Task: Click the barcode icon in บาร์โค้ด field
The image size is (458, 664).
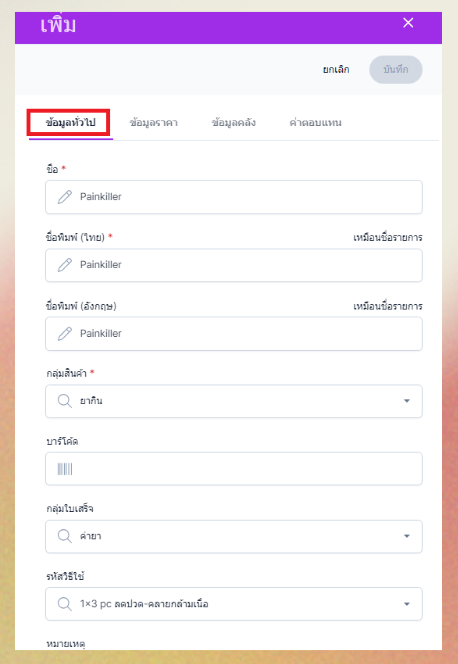Action: (65, 469)
